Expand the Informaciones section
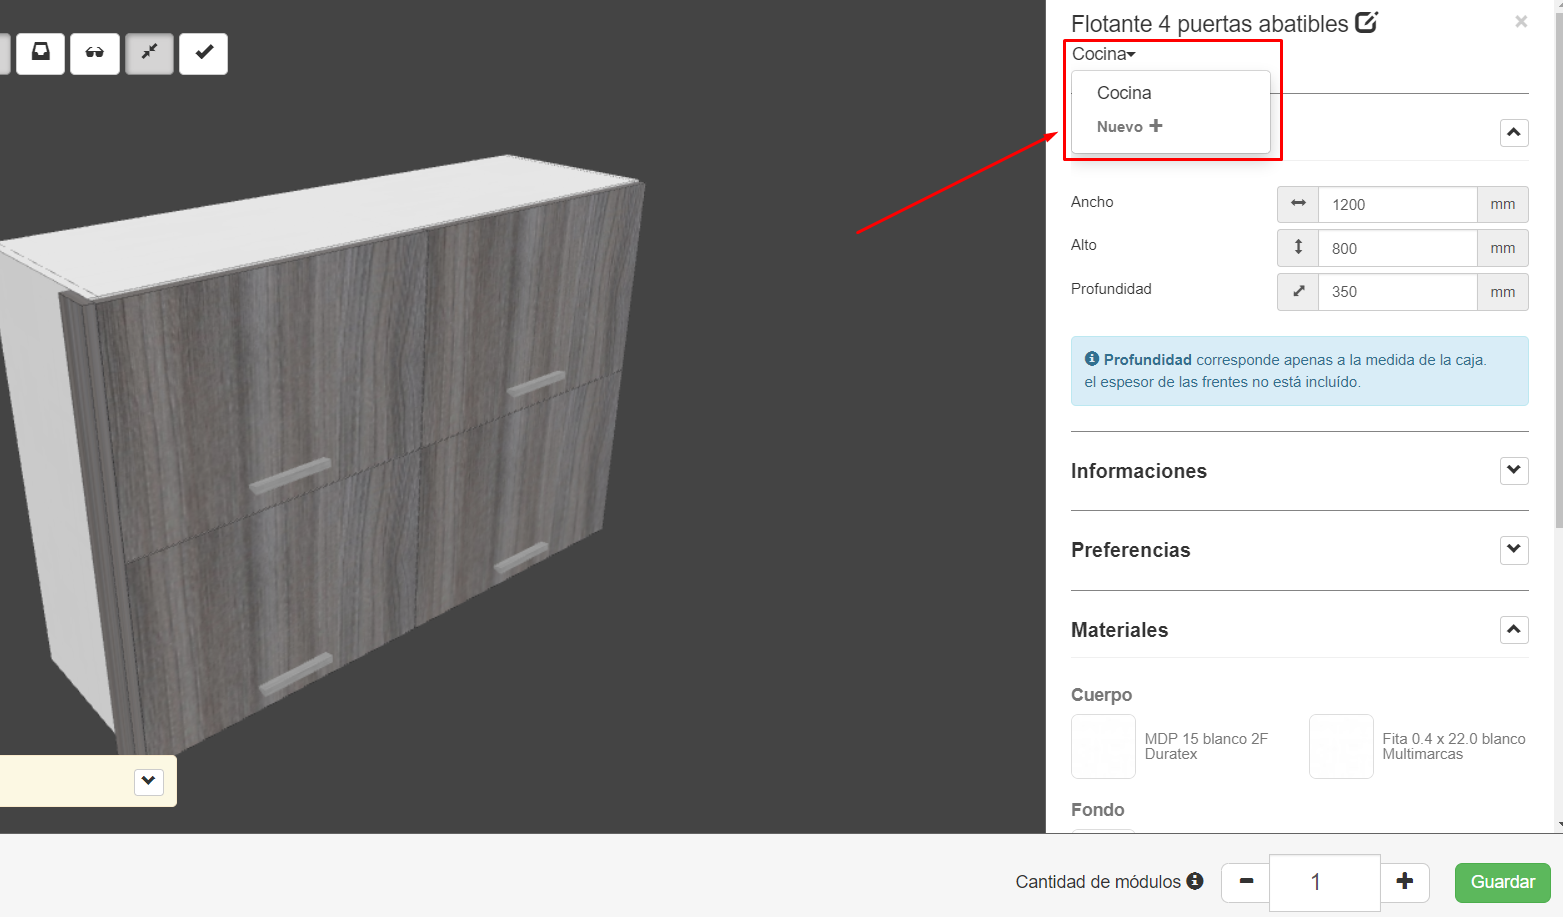Screen dimensions: 1563x917 [x=1514, y=470]
